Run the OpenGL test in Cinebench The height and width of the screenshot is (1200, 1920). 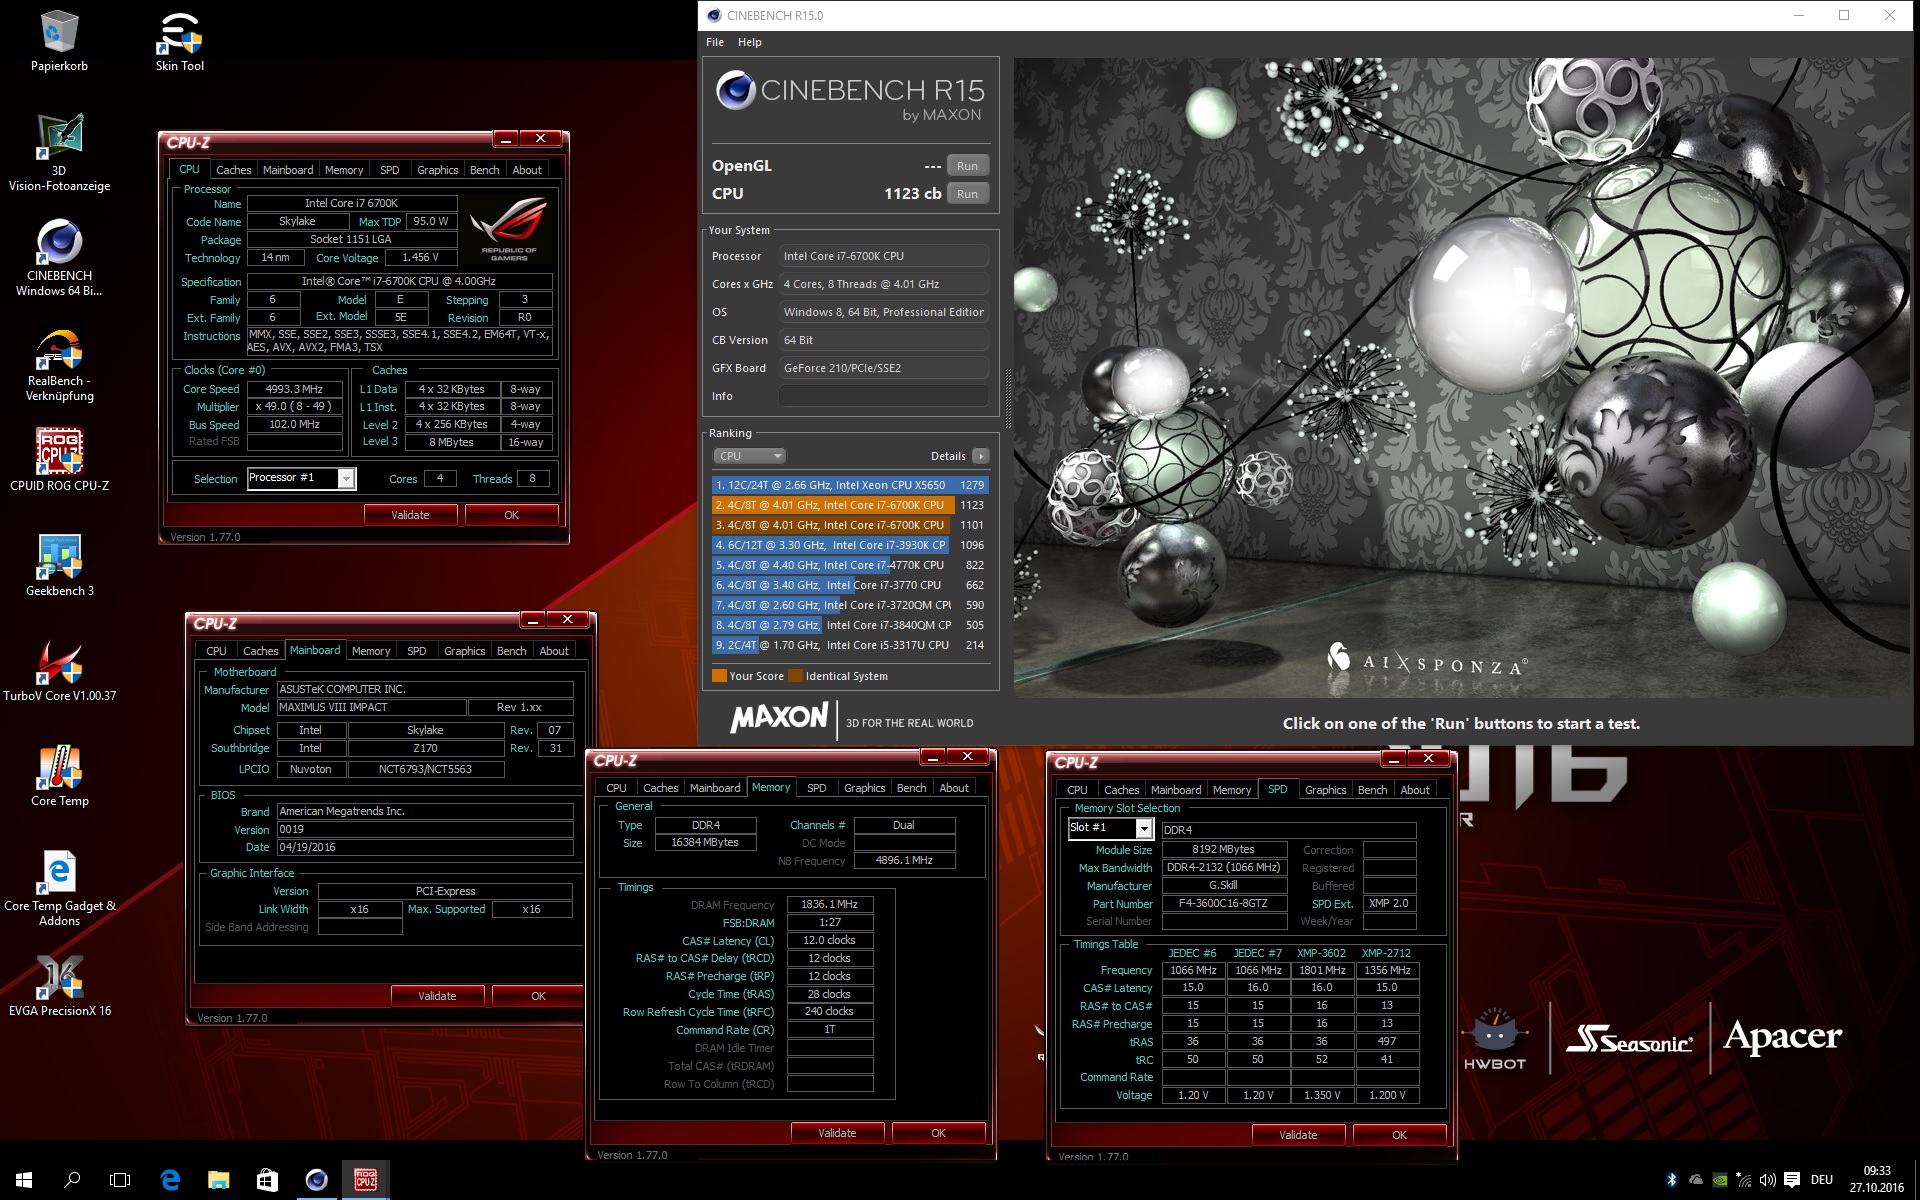[x=967, y=166]
